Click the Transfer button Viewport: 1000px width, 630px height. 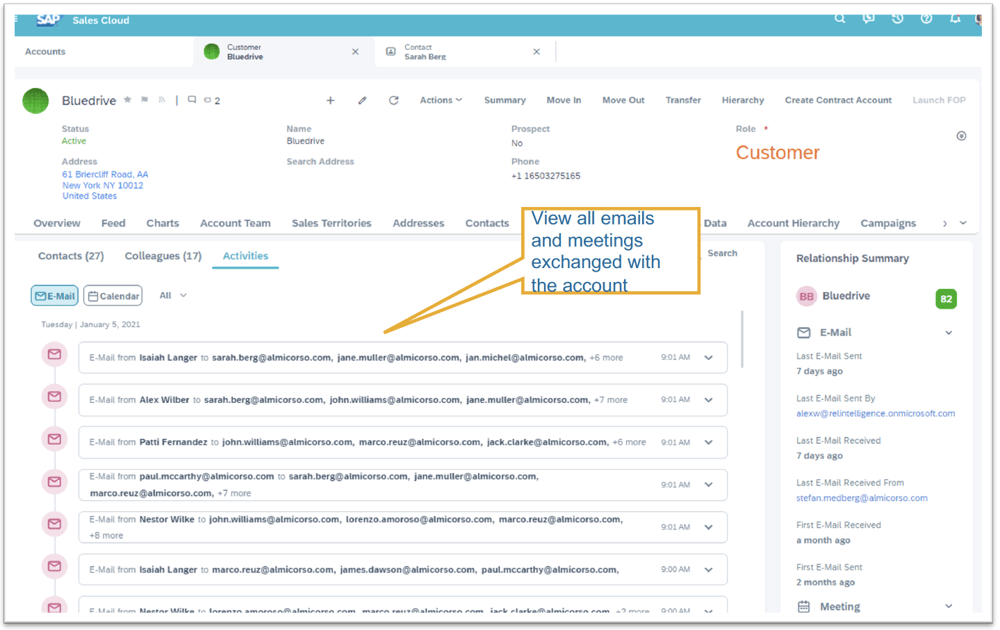(x=683, y=100)
